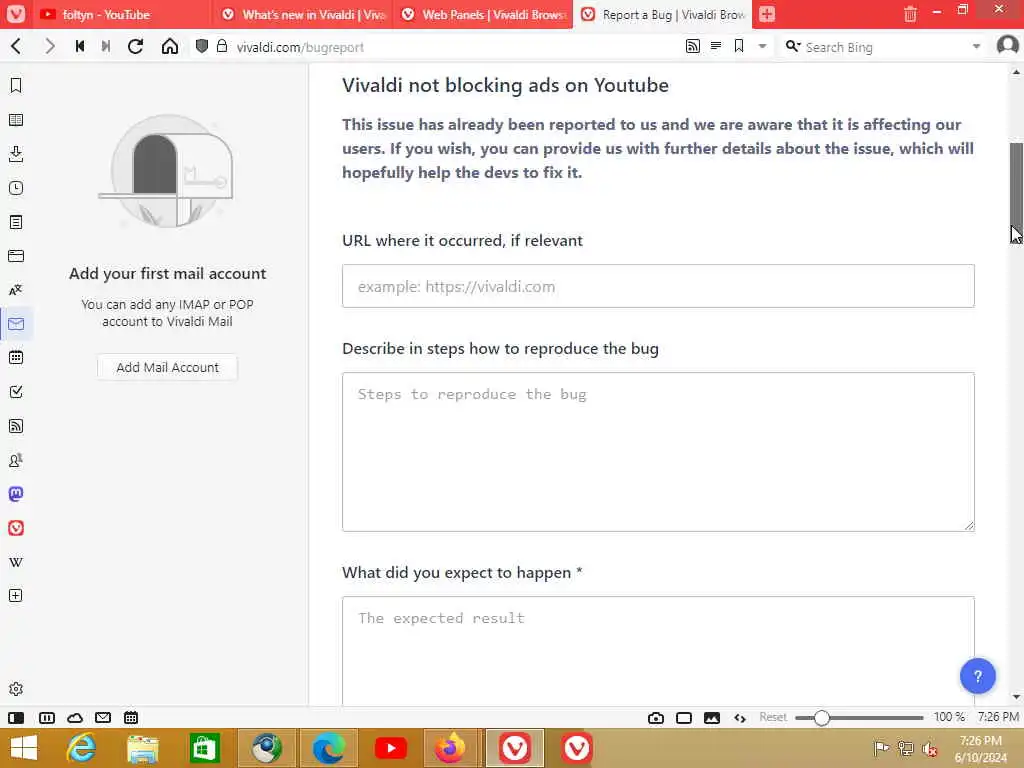Add a new web panel
The width and height of the screenshot is (1024, 768).
[x=16, y=596]
